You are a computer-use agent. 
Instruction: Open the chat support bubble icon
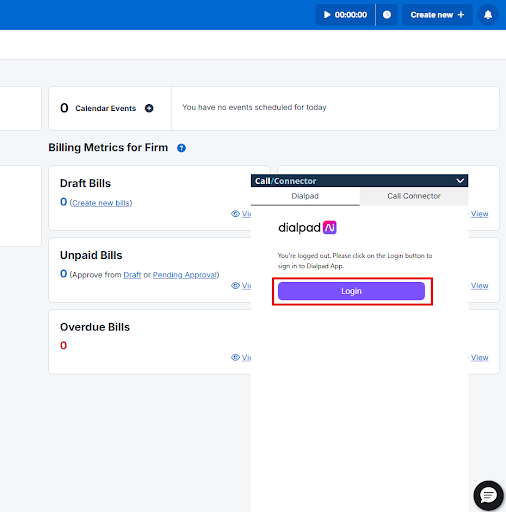pos(488,496)
